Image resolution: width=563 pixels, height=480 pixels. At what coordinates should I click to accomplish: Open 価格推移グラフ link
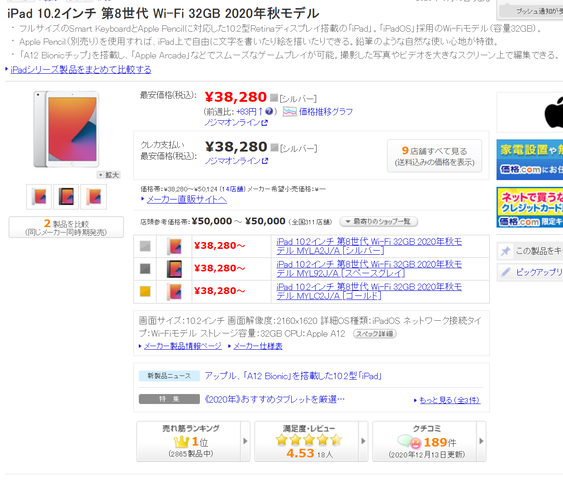pyautogui.click(x=326, y=112)
